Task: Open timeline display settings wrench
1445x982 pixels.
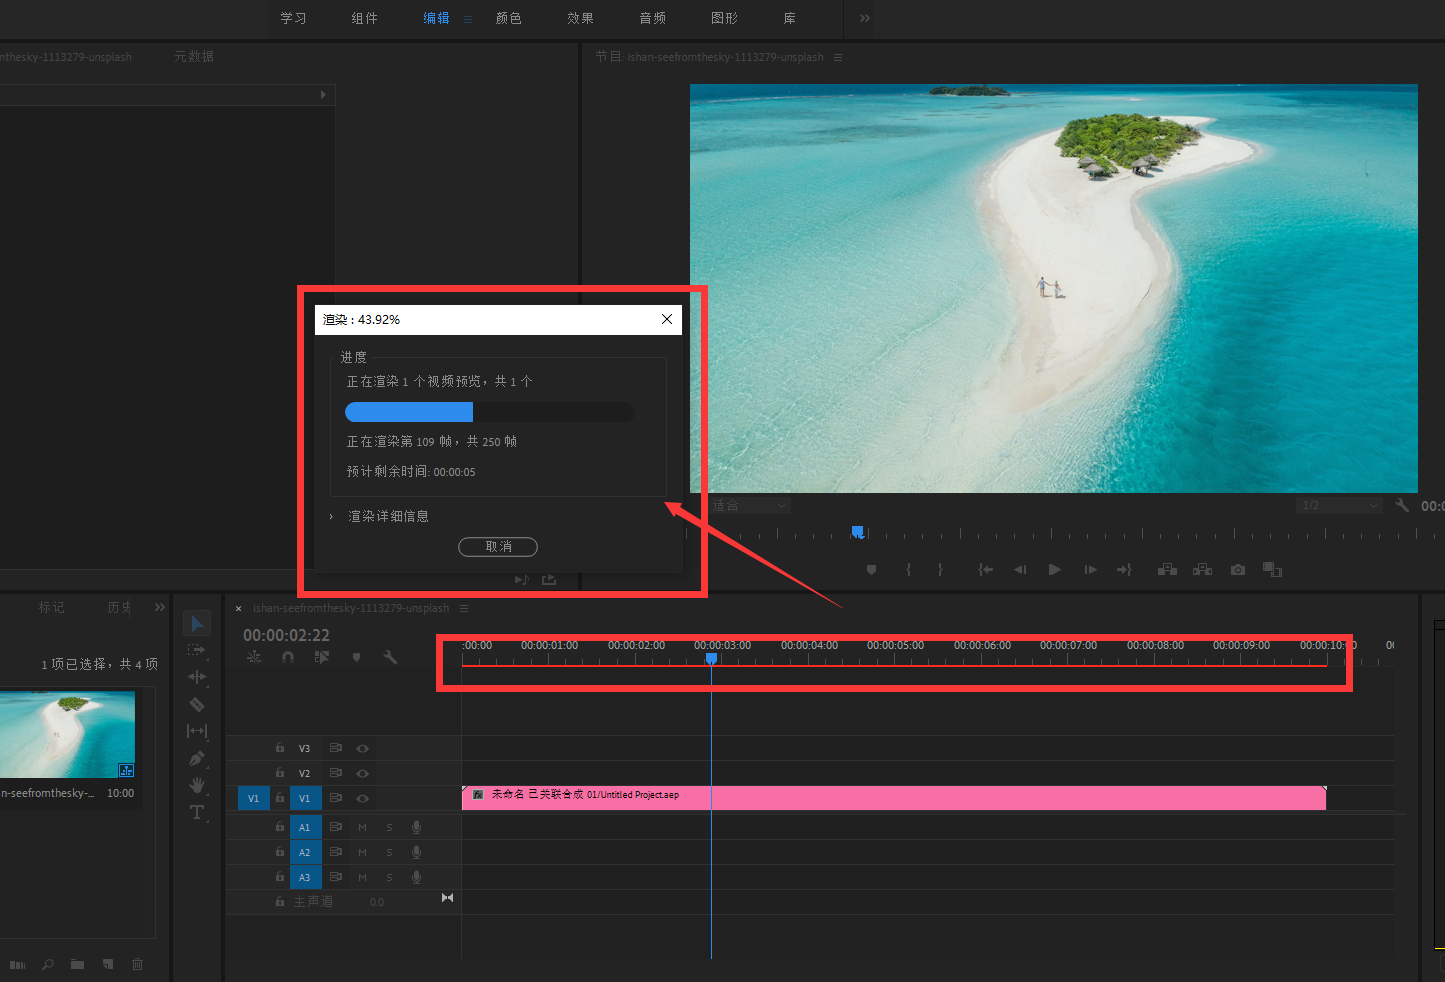Action: pyautogui.click(x=390, y=657)
